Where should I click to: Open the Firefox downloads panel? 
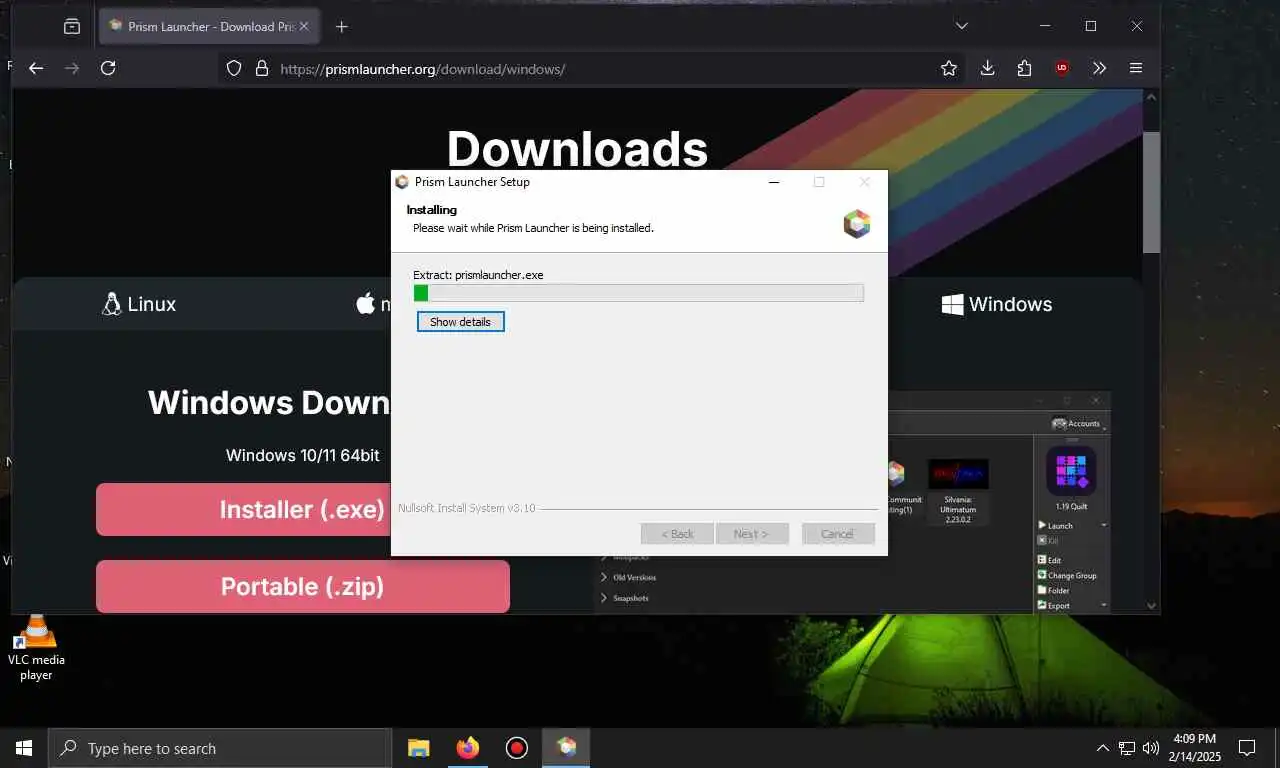tap(987, 68)
